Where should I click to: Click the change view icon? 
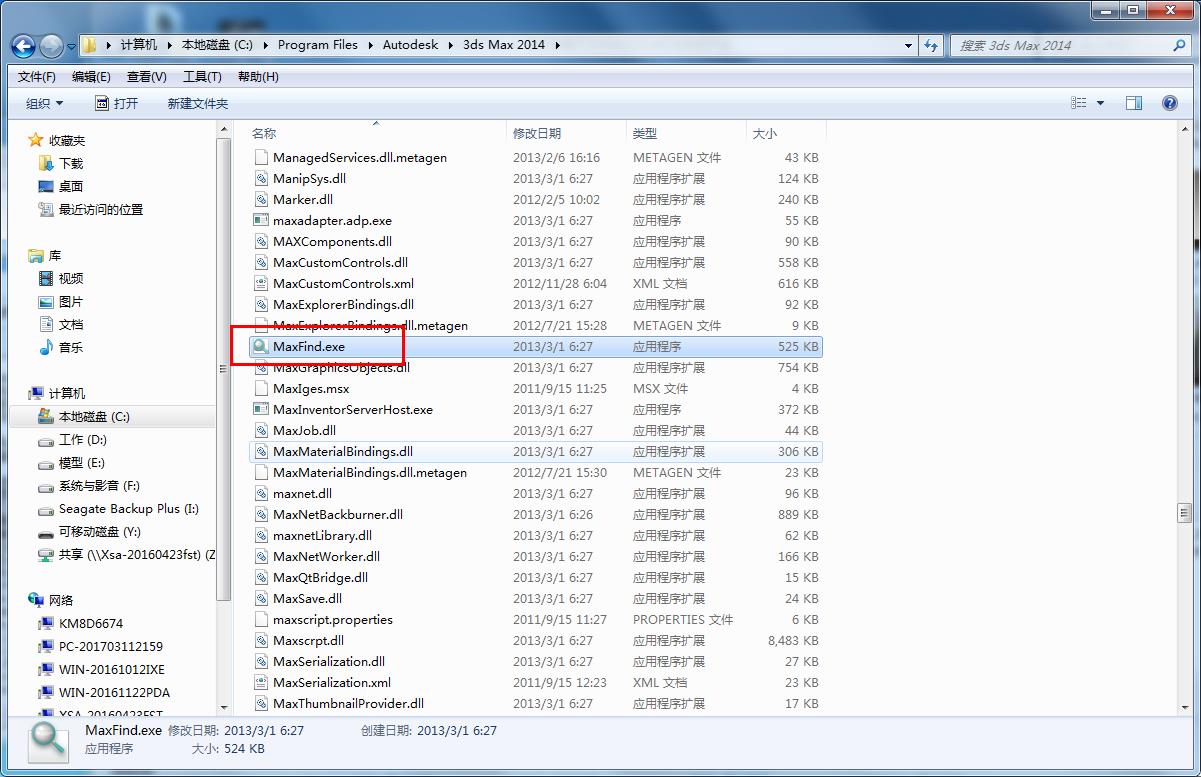(x=1079, y=103)
